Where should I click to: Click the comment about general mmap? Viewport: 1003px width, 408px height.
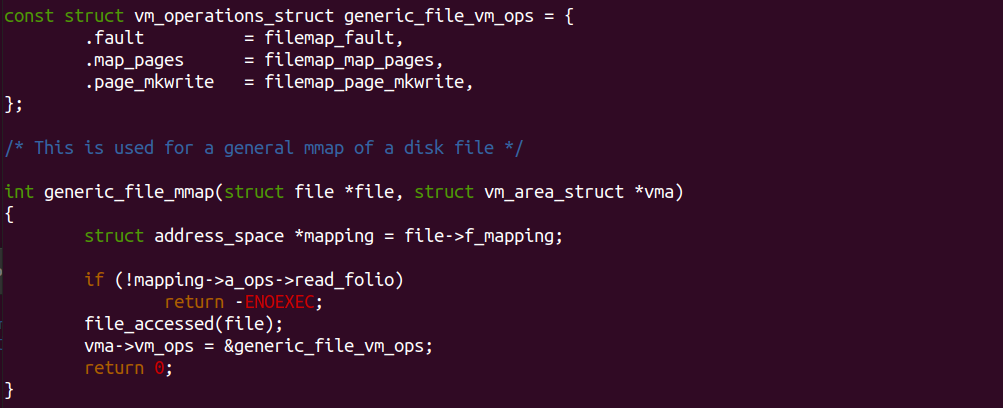[264, 148]
